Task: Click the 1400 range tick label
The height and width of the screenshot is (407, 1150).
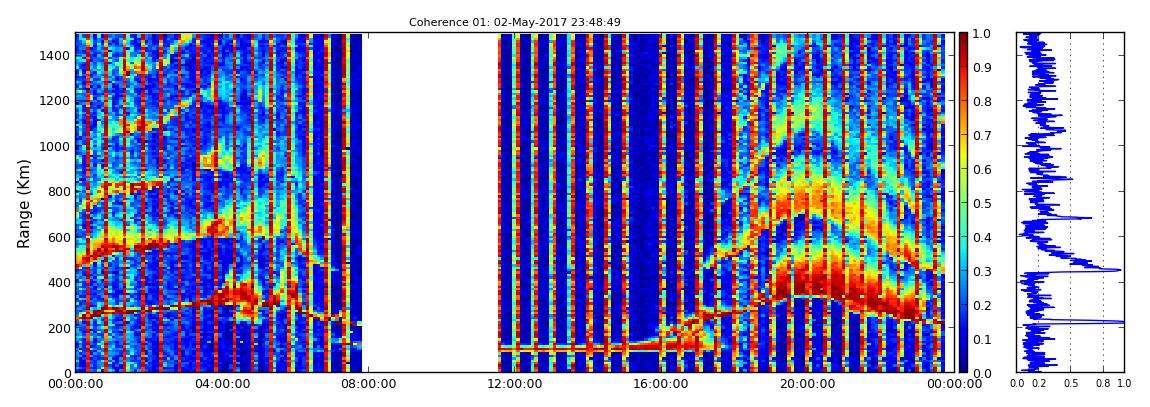Action: pyautogui.click(x=54, y=56)
